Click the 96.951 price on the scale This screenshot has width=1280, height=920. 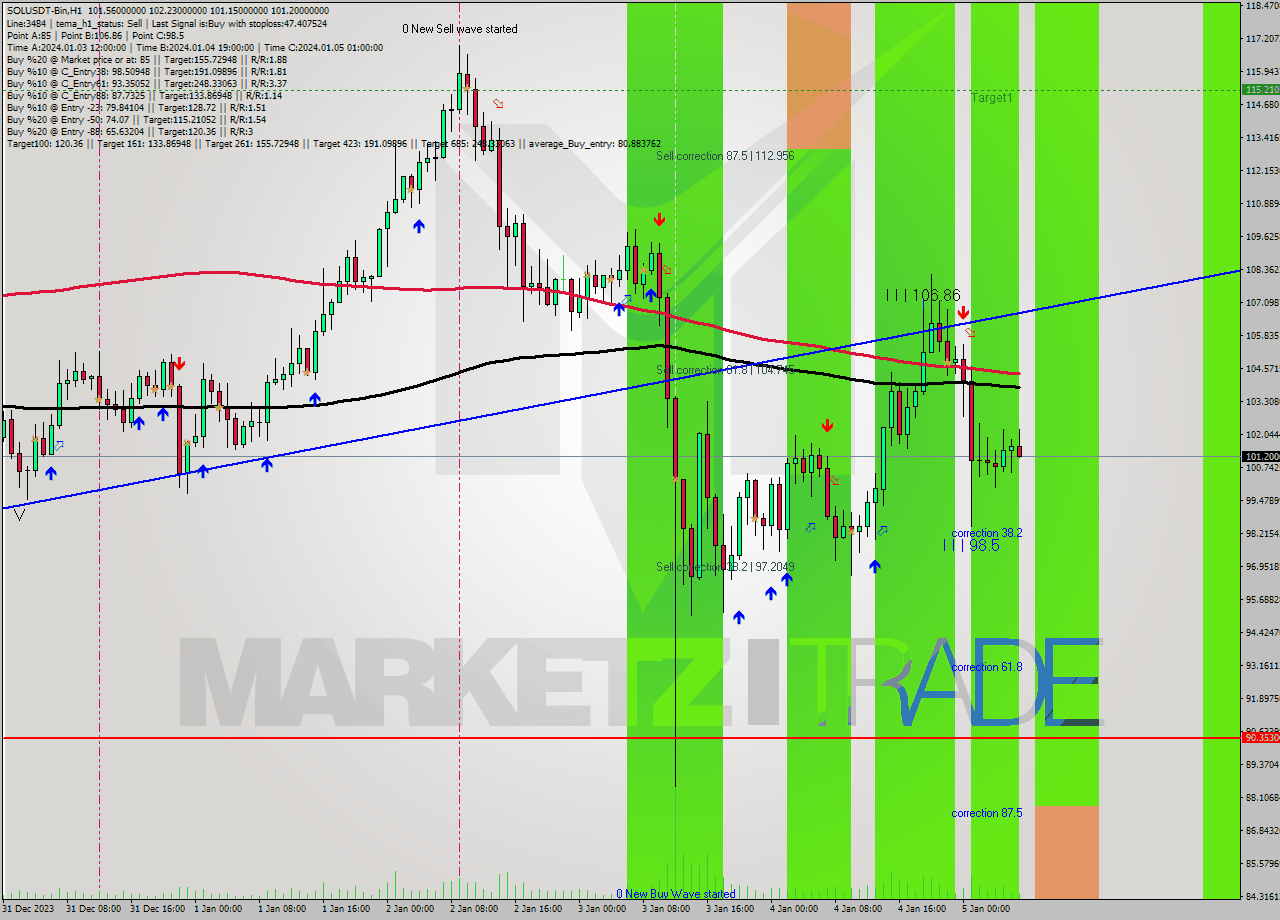[1262, 567]
